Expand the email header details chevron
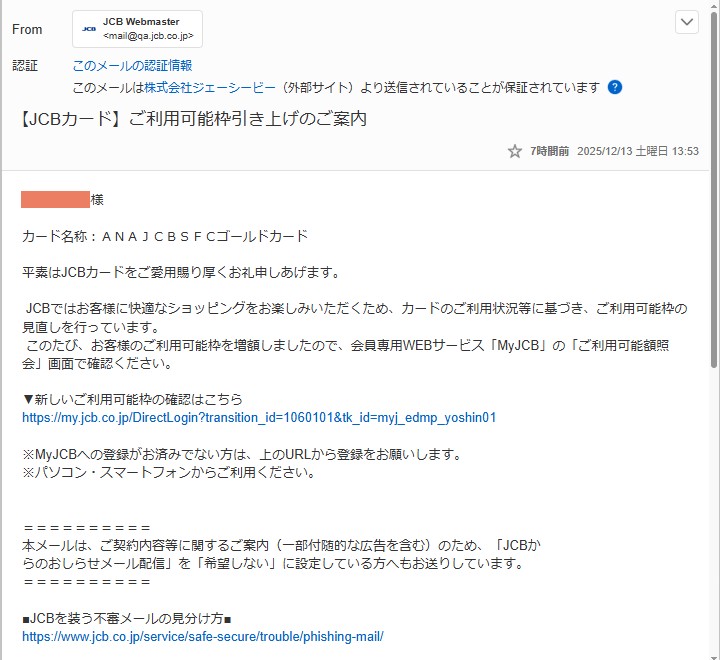The height and width of the screenshot is (660, 720). click(x=687, y=22)
